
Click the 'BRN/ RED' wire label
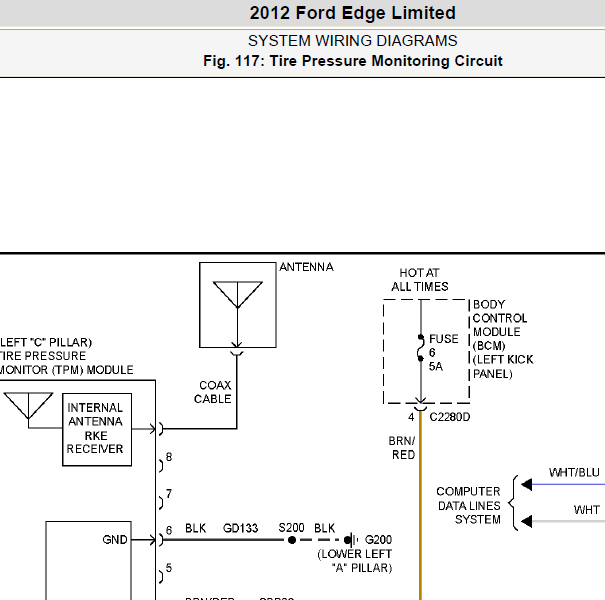pyautogui.click(x=402, y=448)
